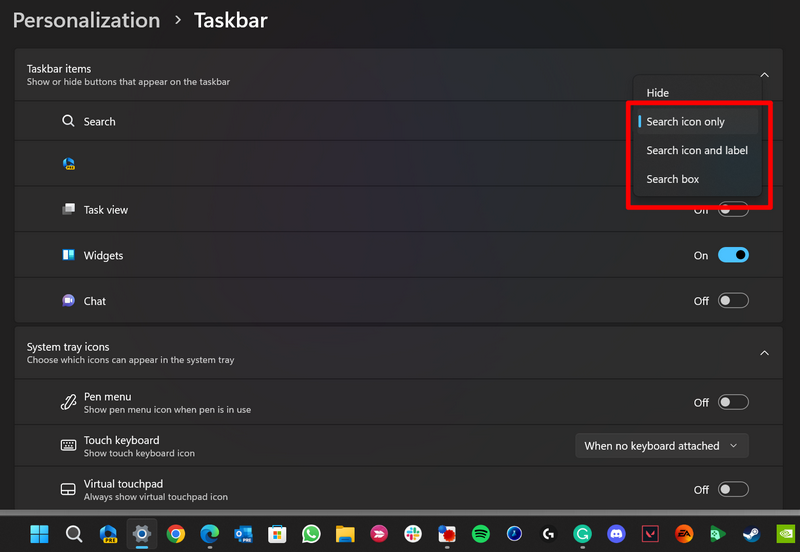
Task: Collapse the Taskbar items section
Action: 765,75
